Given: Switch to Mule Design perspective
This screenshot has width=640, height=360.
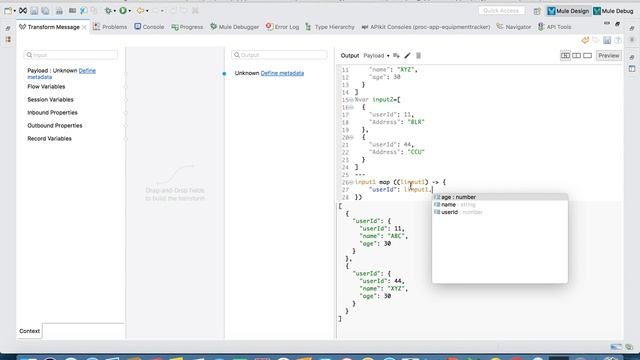Looking at the screenshot, I should tap(568, 11).
